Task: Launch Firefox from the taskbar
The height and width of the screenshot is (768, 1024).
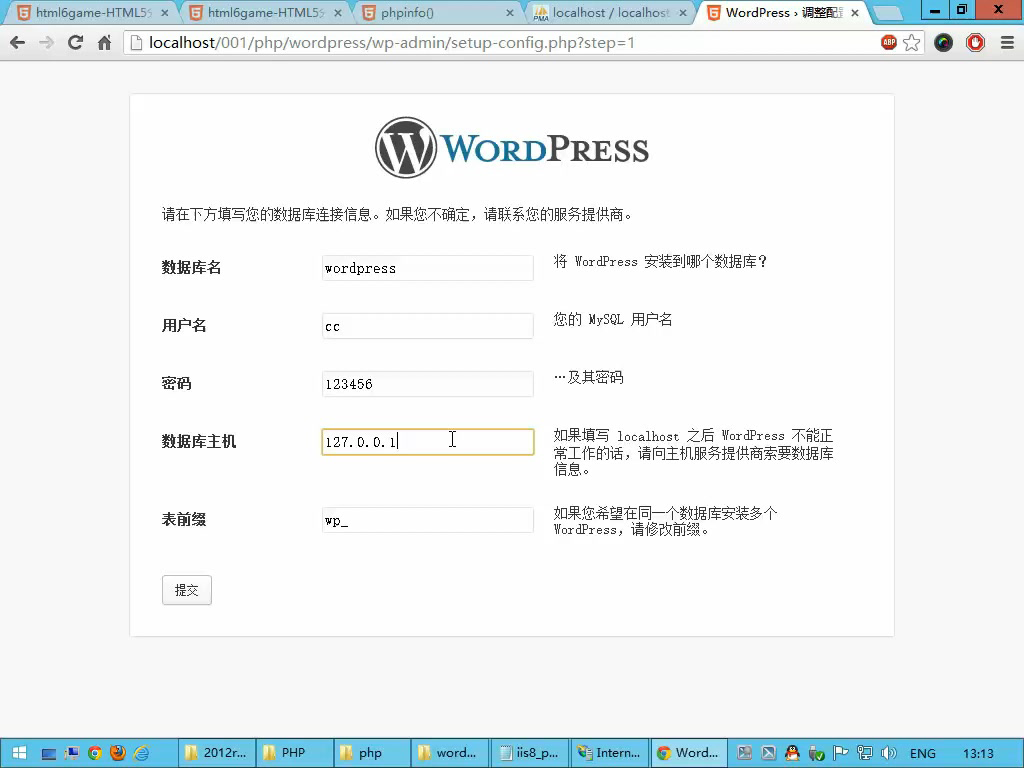Action: (x=118, y=753)
